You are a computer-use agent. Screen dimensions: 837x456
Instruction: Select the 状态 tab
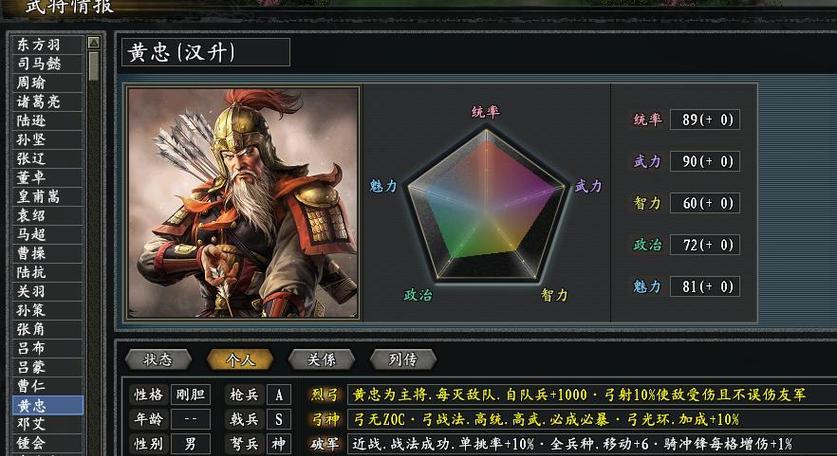[x=158, y=359]
